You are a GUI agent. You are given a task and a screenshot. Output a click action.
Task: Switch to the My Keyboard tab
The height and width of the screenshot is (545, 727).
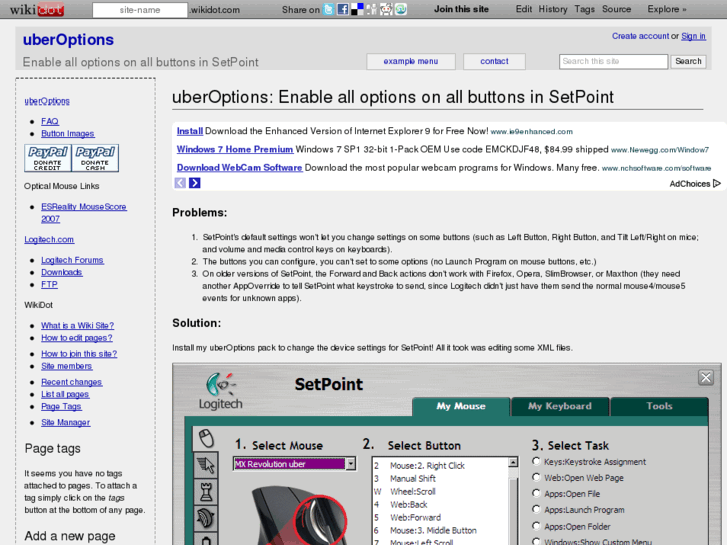pyautogui.click(x=559, y=406)
